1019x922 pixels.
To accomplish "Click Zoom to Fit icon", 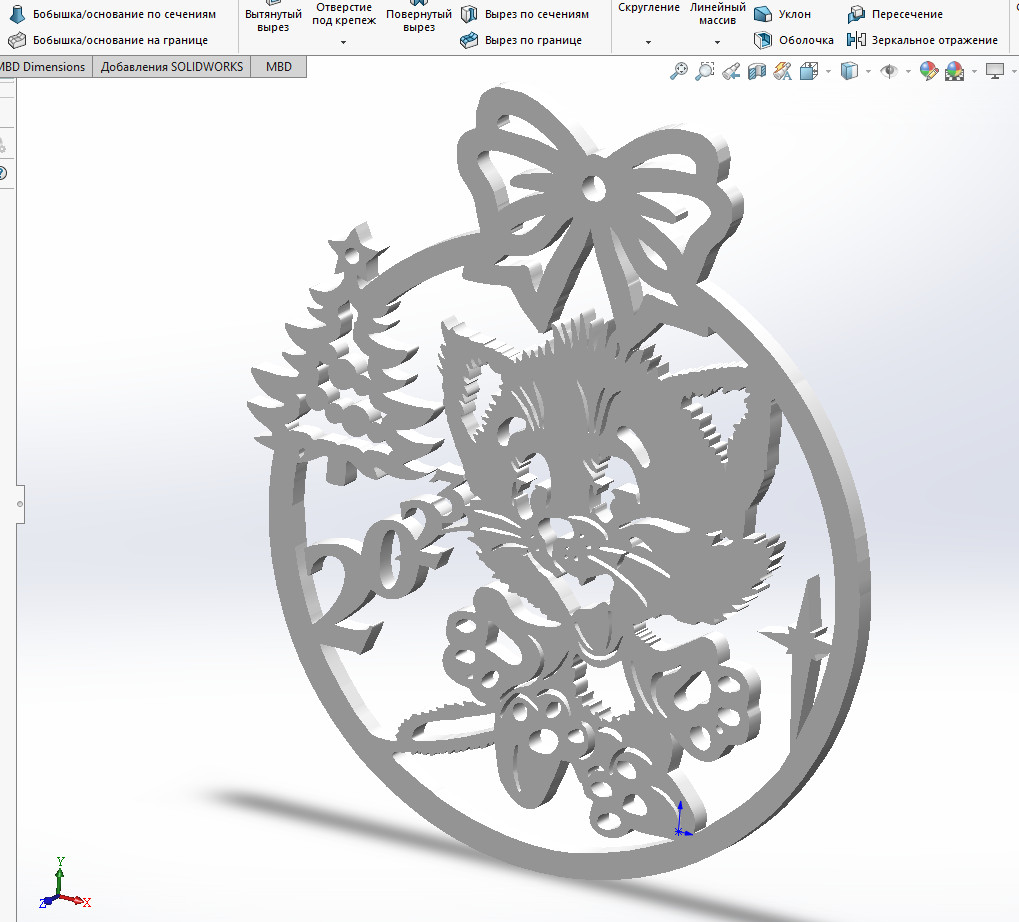I will tap(678, 70).
